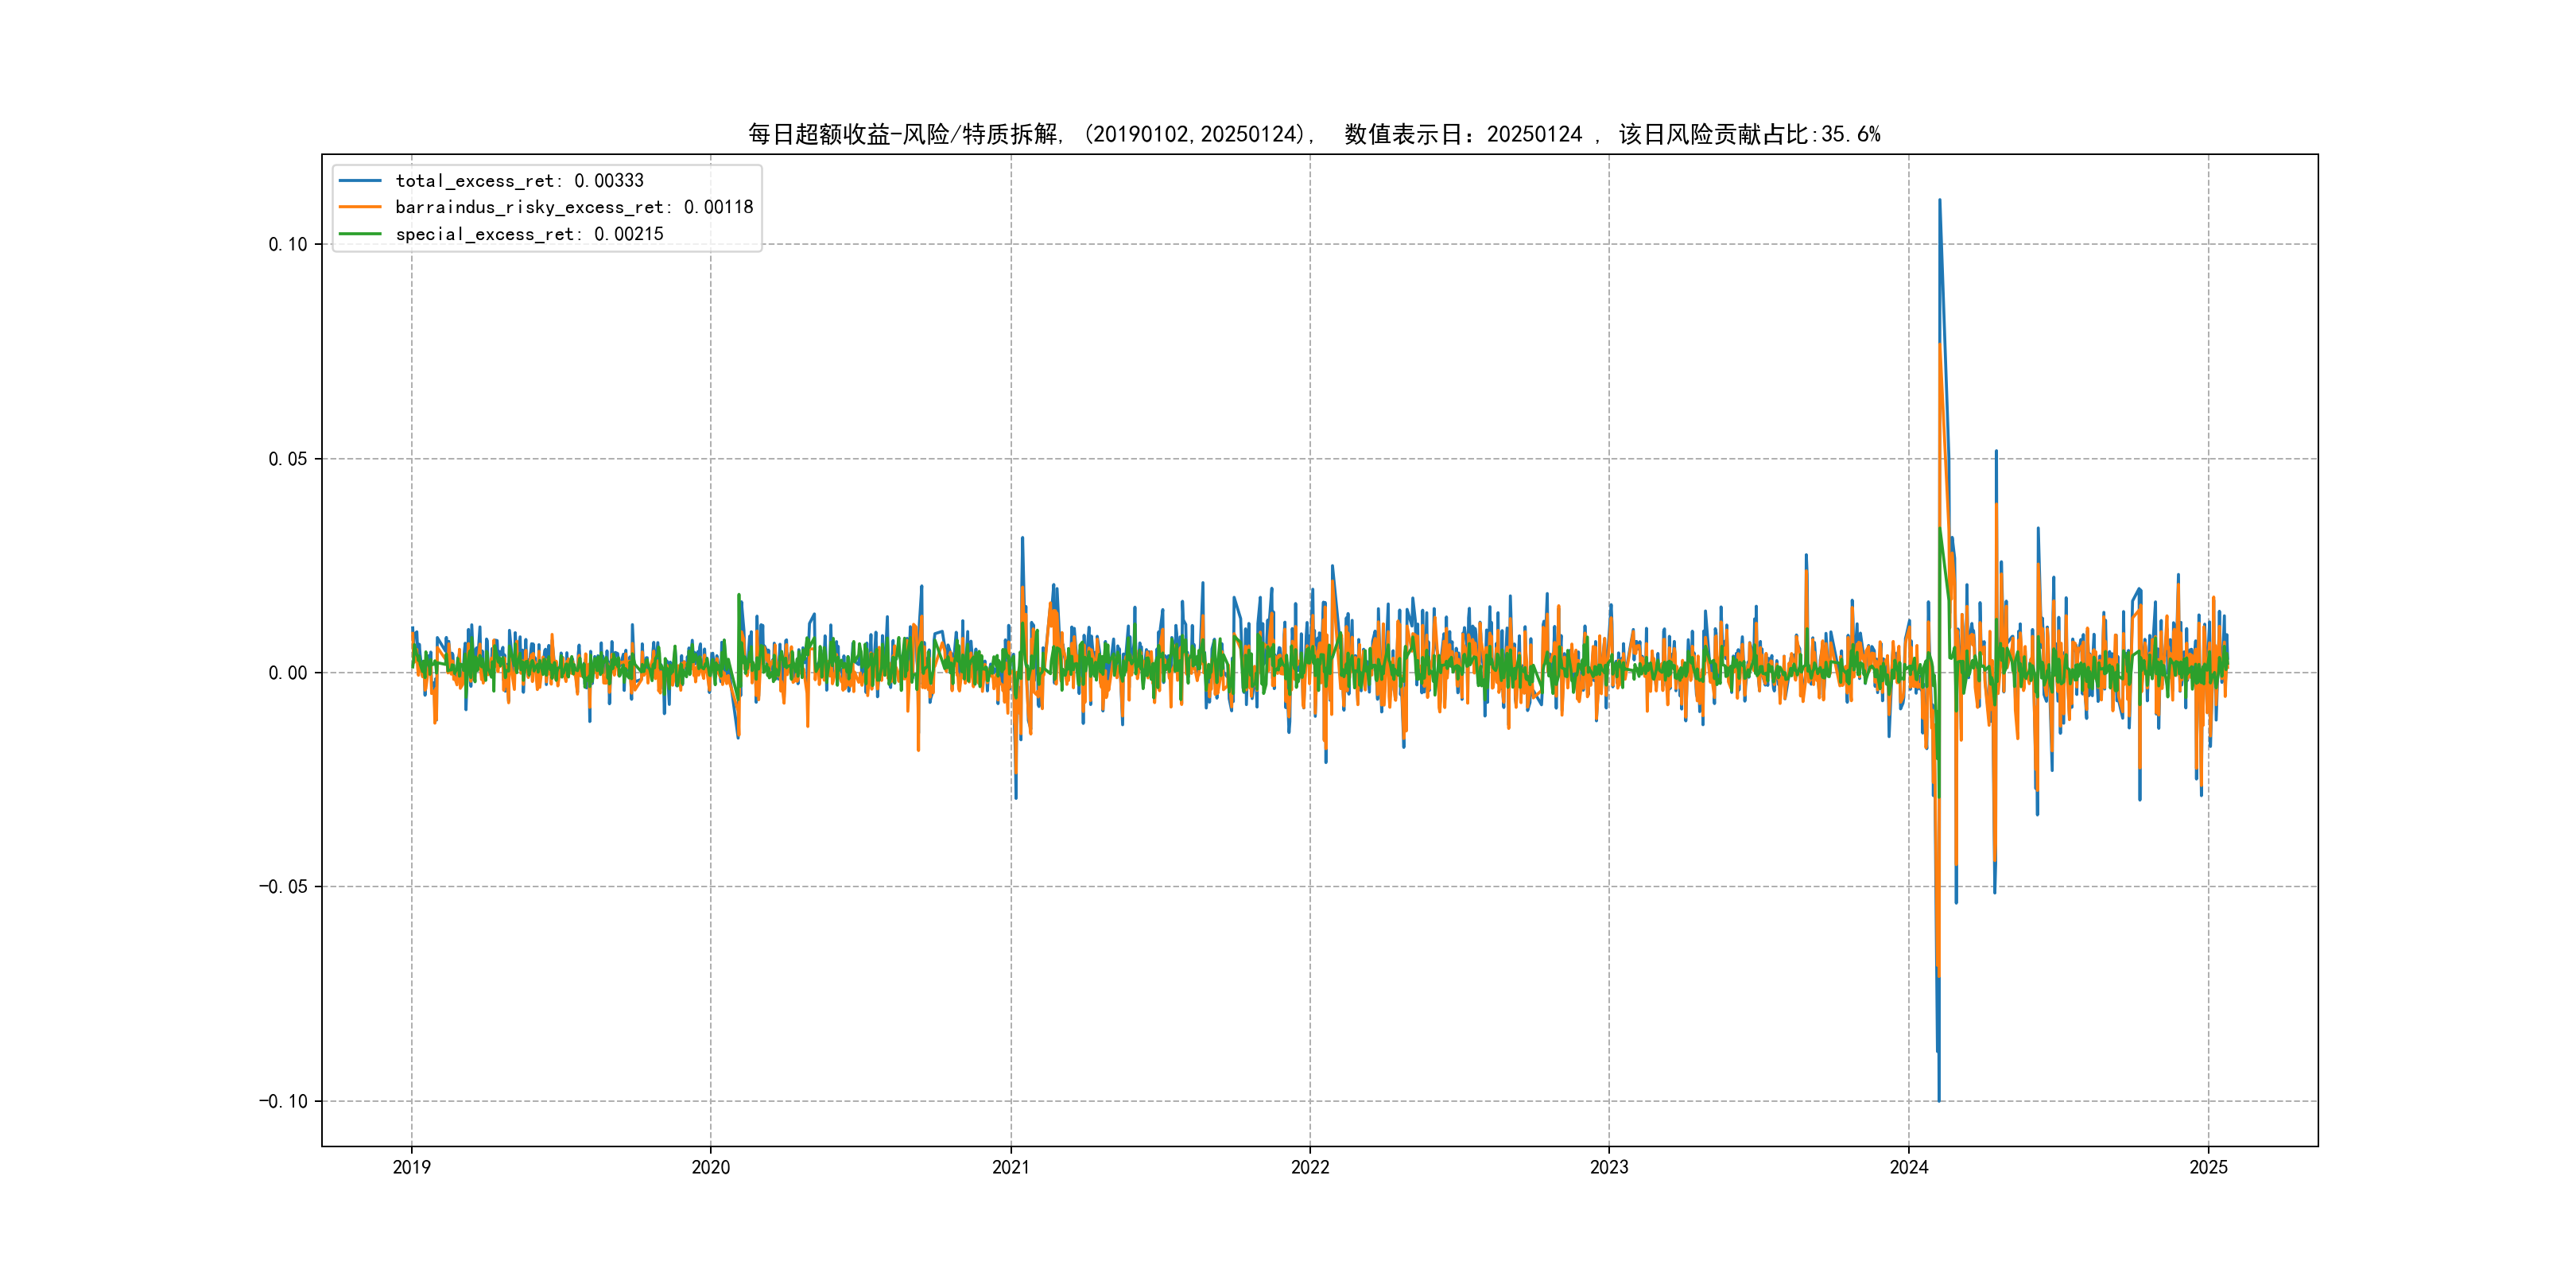Click the -0.05 y-axis tick label
This screenshot has height=1288, width=2576.
point(283,887)
